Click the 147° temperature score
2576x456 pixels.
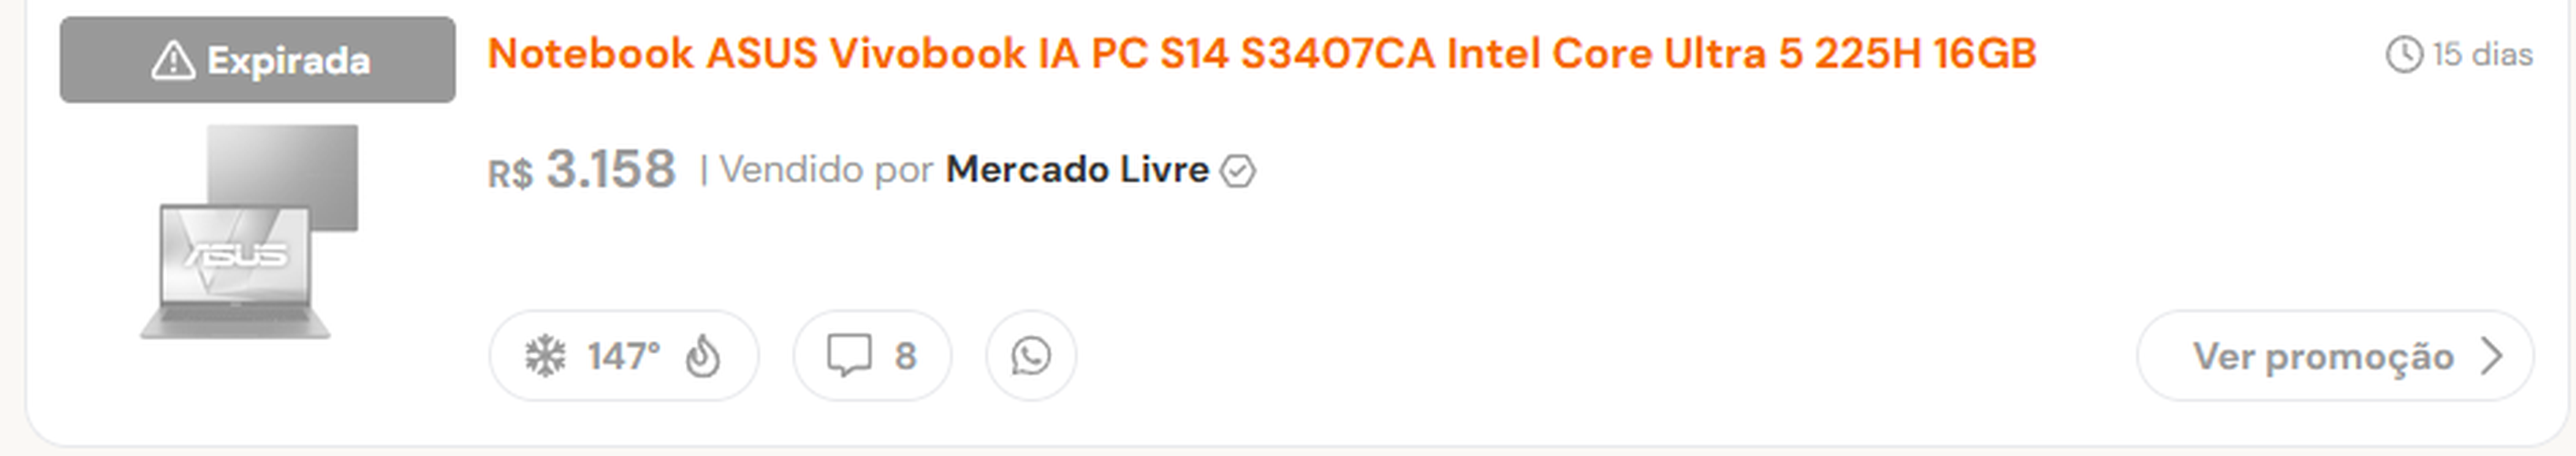623,356
